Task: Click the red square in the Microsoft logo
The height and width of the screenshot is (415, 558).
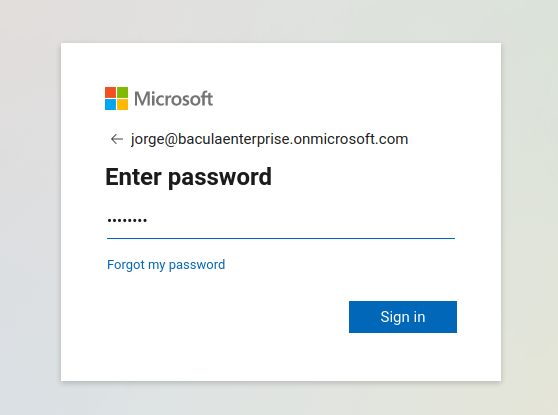Action: [110, 93]
